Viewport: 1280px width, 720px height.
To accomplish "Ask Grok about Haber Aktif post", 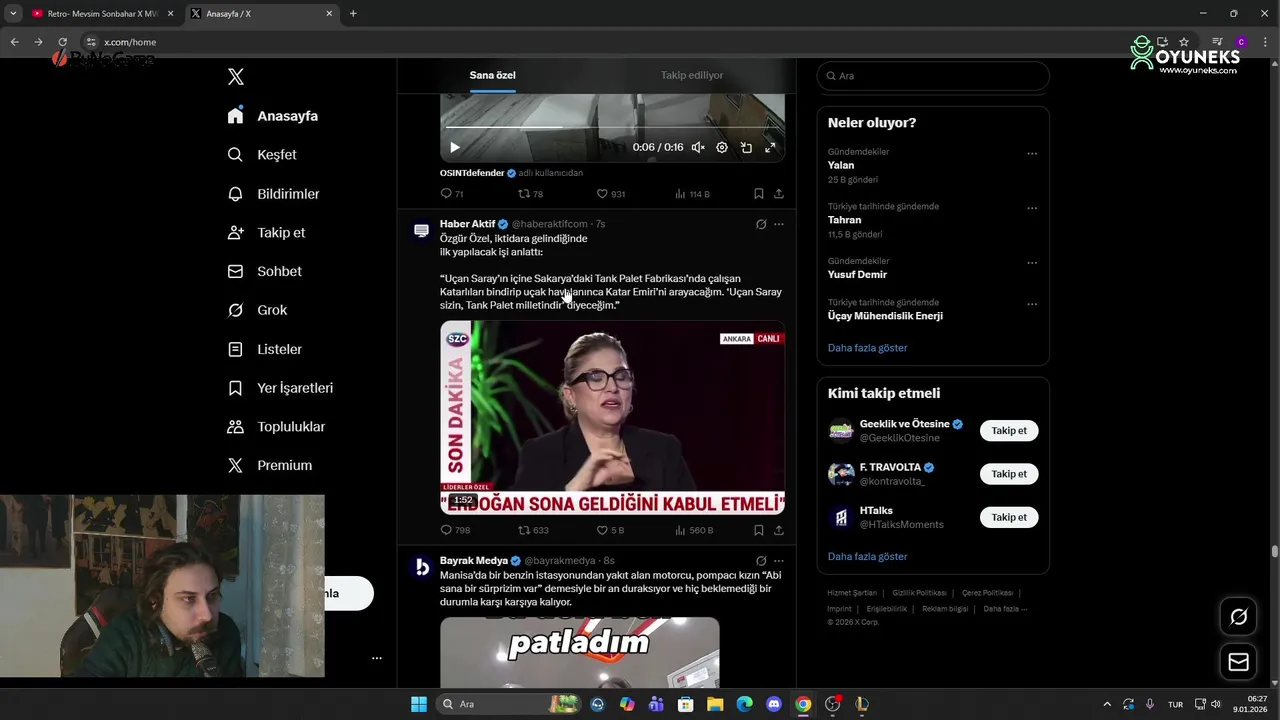I will (761, 224).
